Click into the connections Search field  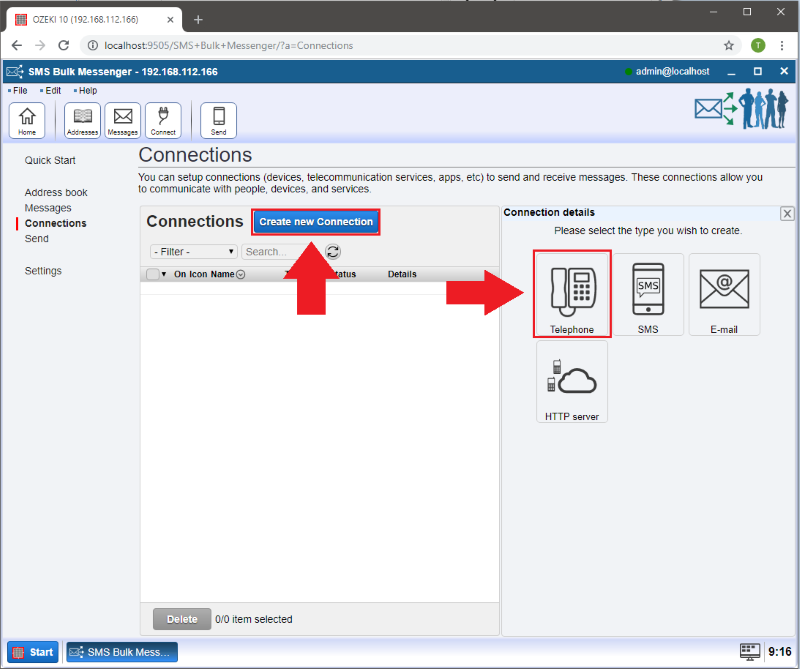coord(280,252)
